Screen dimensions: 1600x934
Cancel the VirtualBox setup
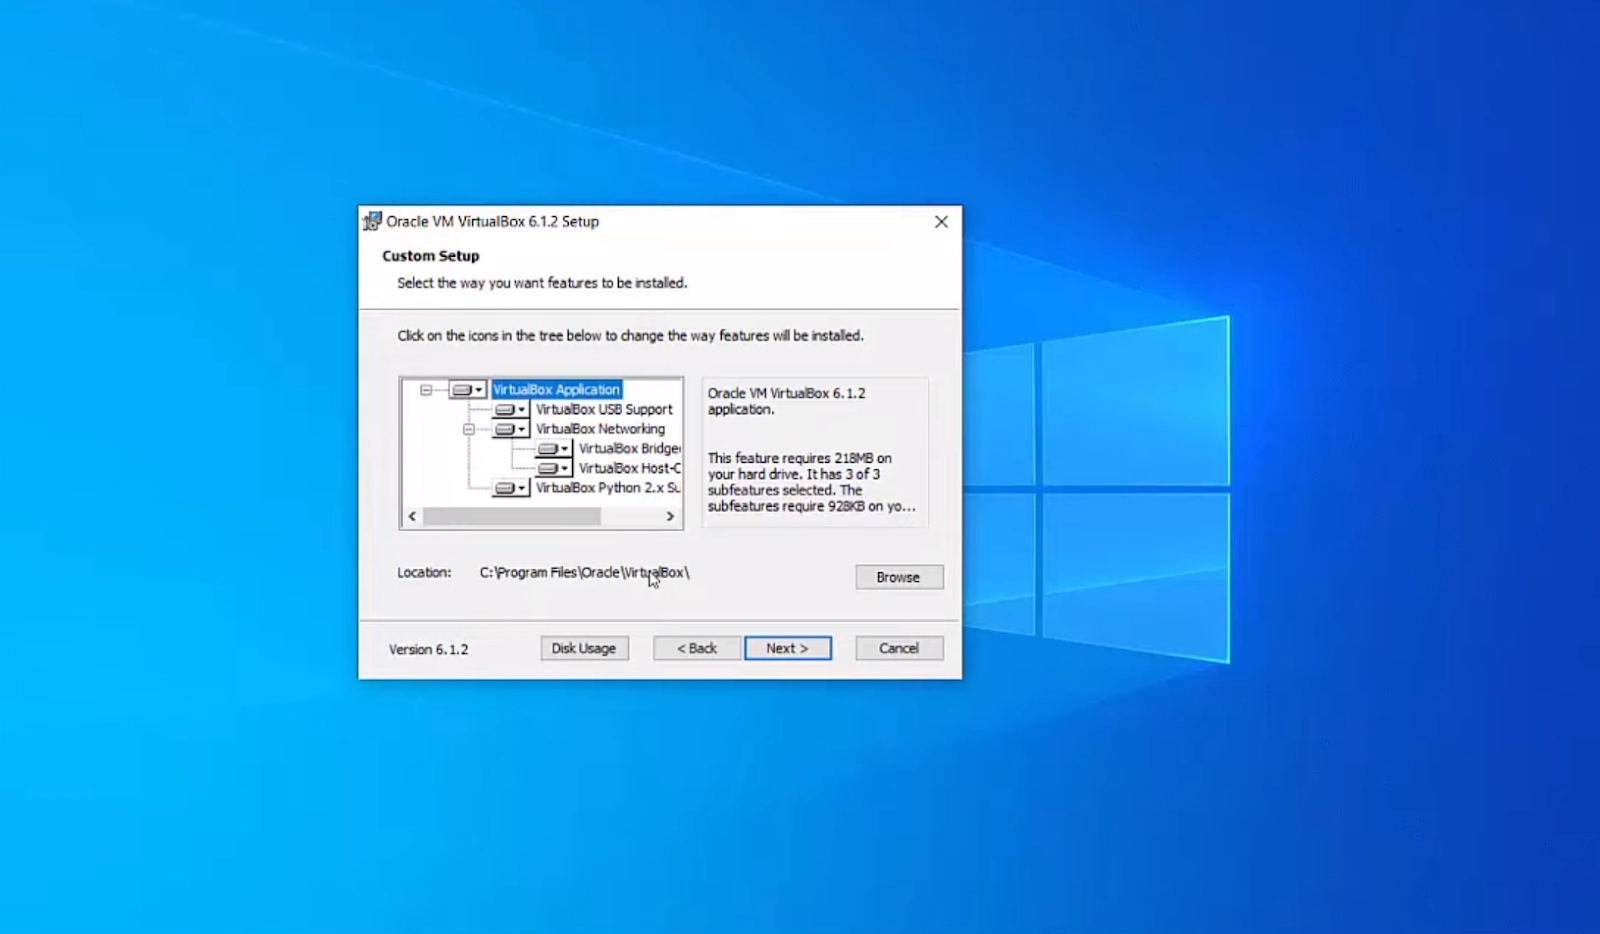[899, 648]
